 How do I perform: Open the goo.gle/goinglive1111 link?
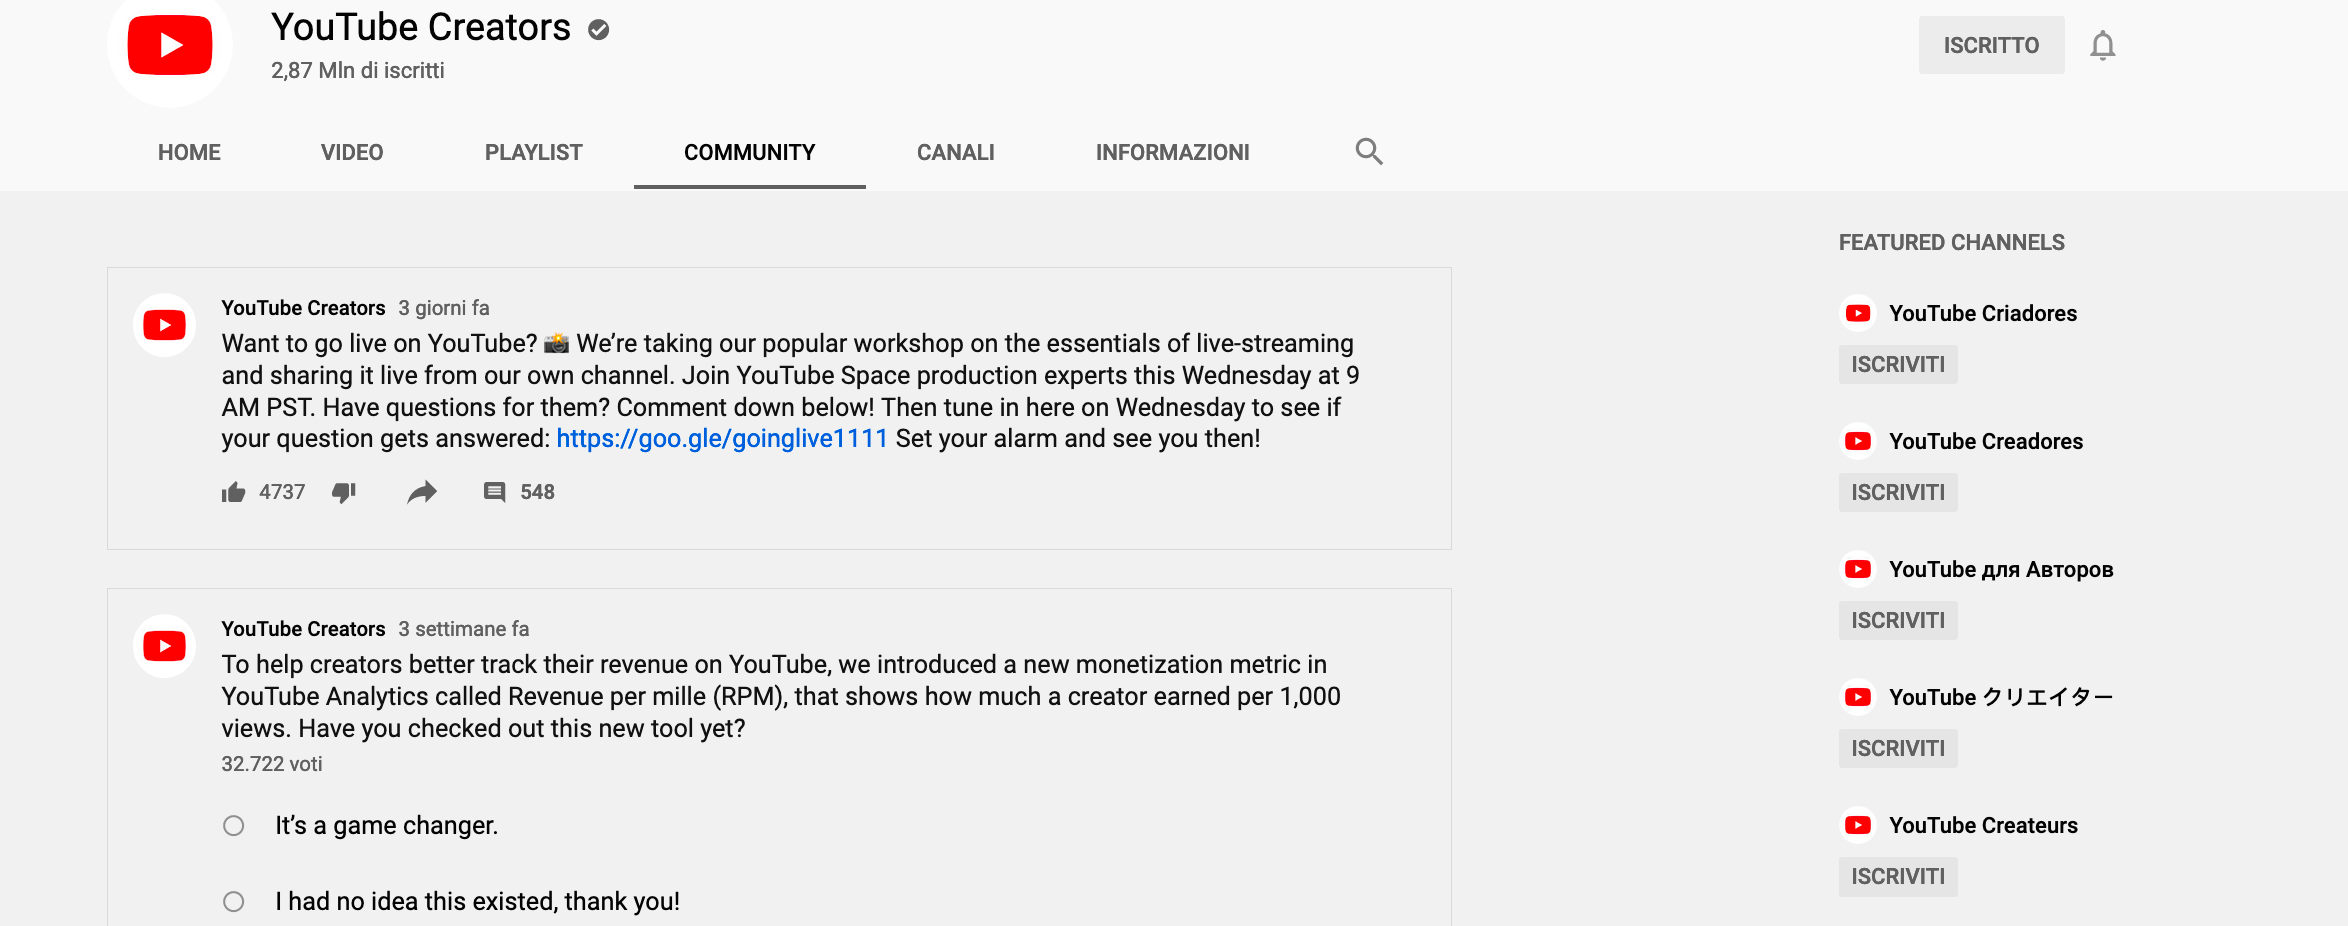722,439
